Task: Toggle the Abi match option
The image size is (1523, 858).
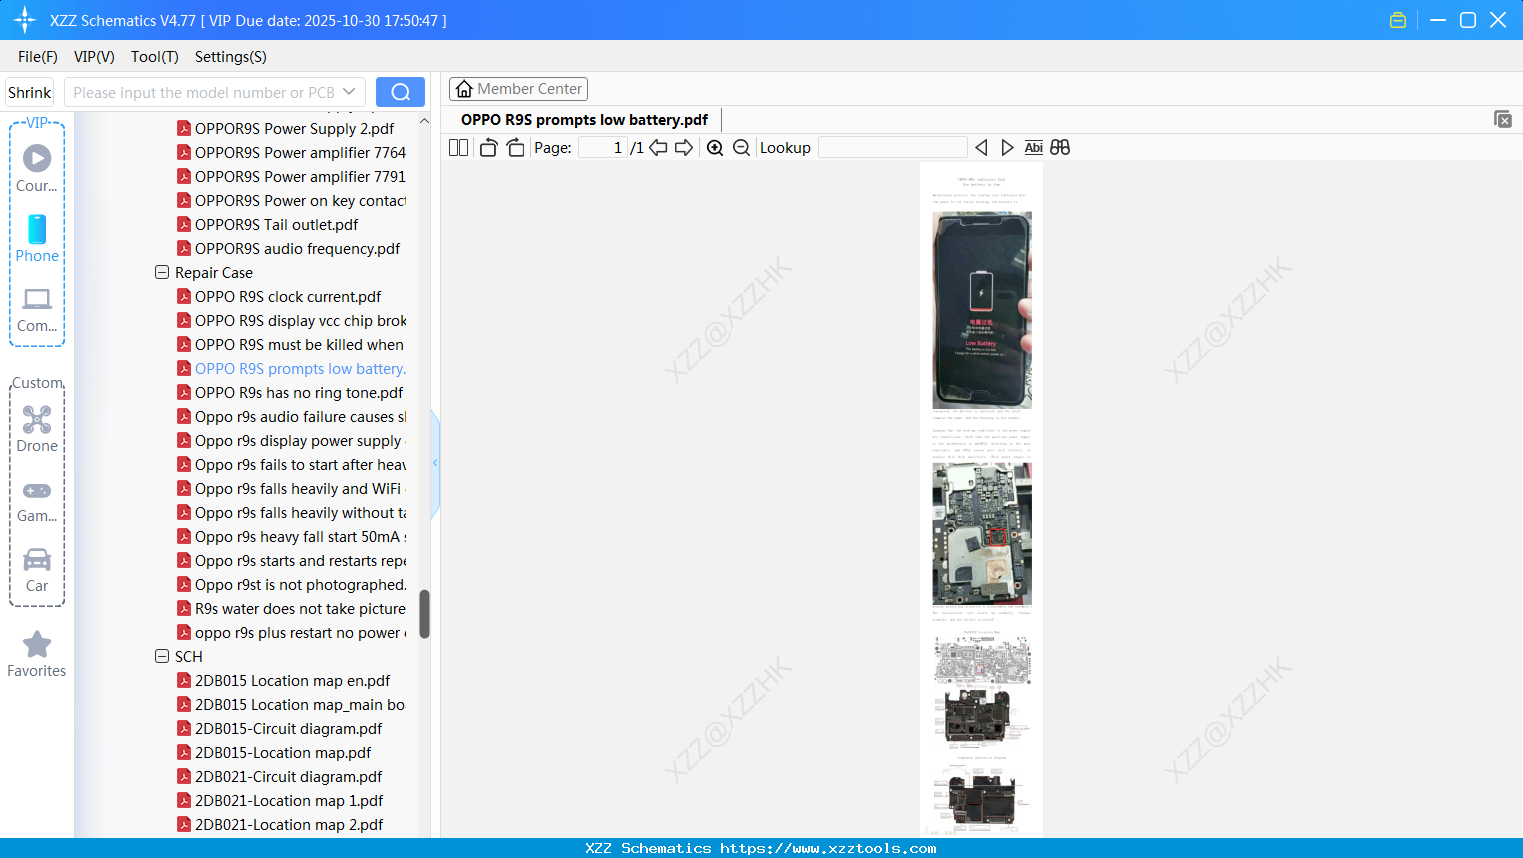Action: click(x=1034, y=148)
